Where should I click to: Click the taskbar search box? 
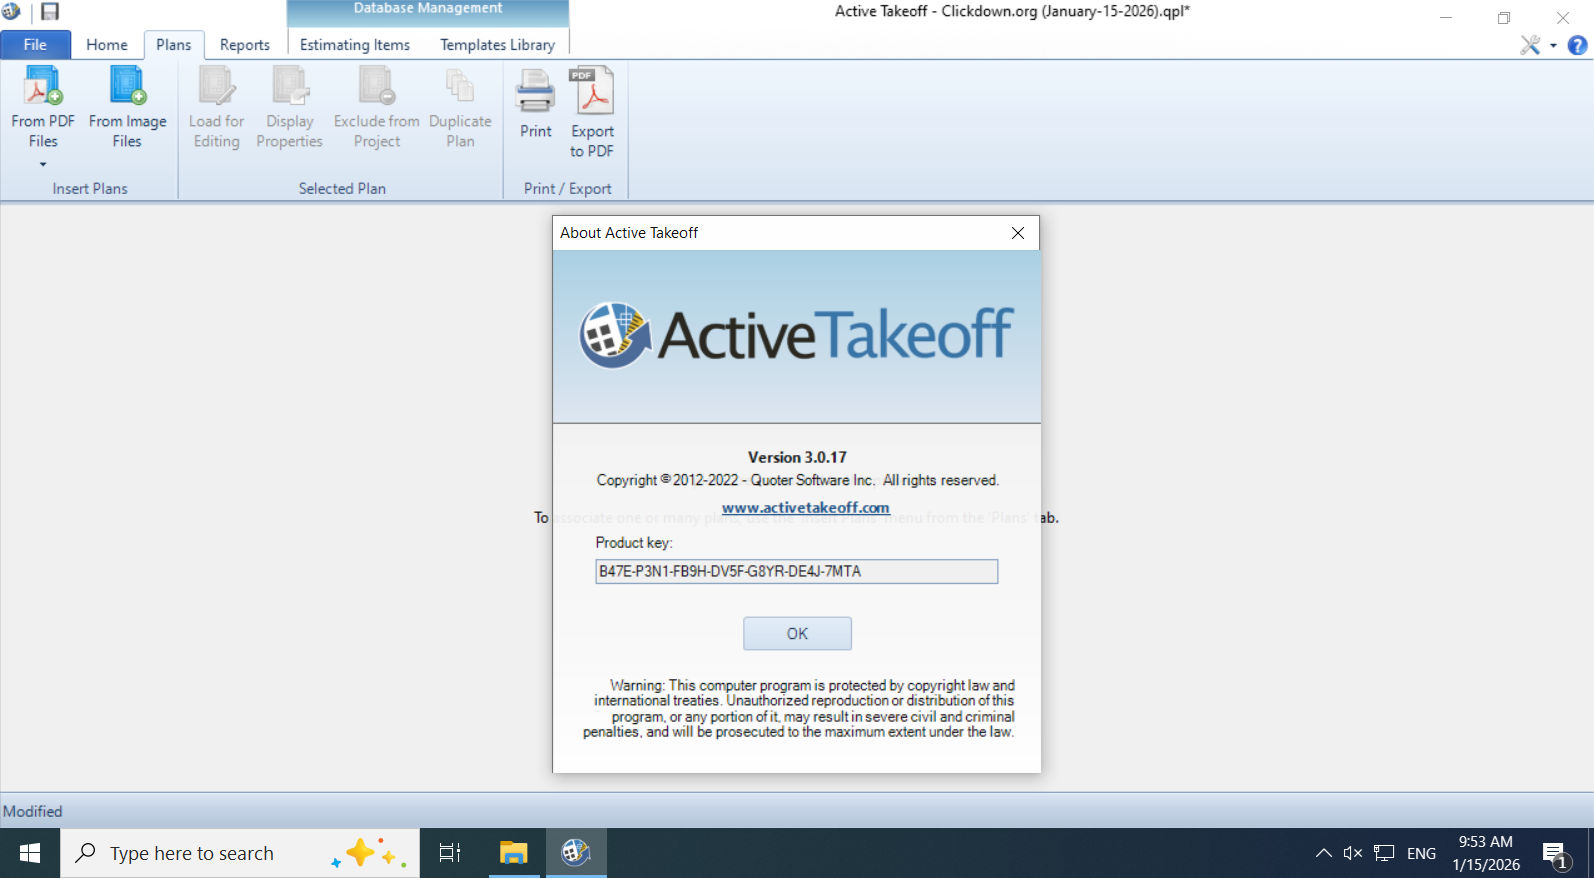pyautogui.click(x=240, y=853)
